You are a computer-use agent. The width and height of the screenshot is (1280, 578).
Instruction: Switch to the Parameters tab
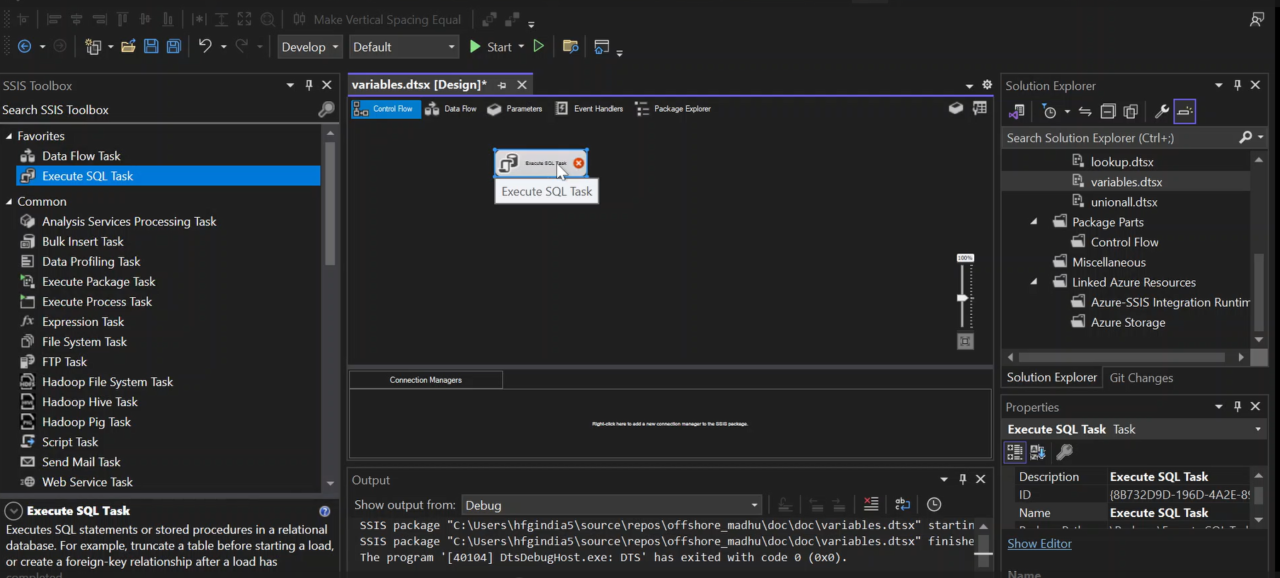(515, 109)
